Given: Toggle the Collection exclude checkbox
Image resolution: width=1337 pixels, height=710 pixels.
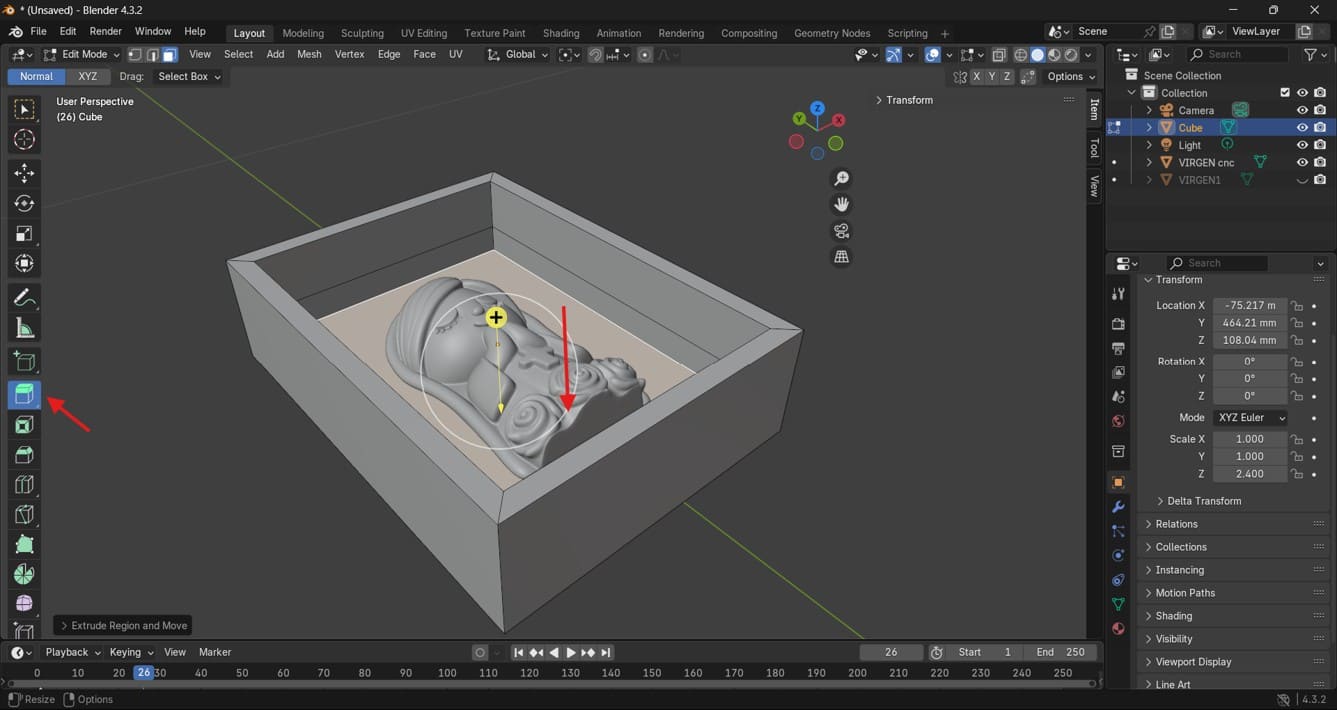Looking at the screenshot, I should tap(1285, 93).
